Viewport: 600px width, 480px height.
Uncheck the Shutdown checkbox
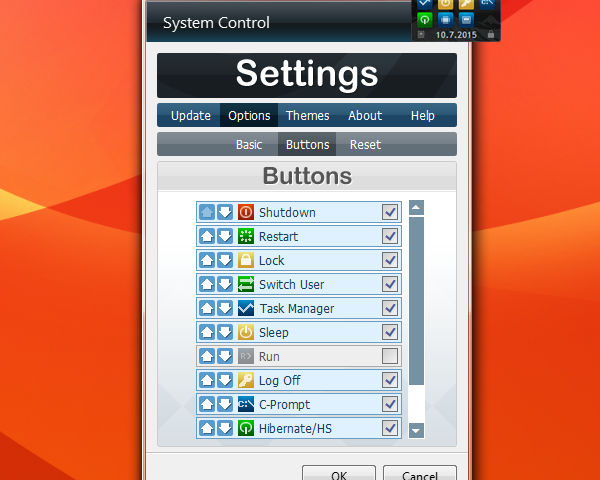(390, 212)
